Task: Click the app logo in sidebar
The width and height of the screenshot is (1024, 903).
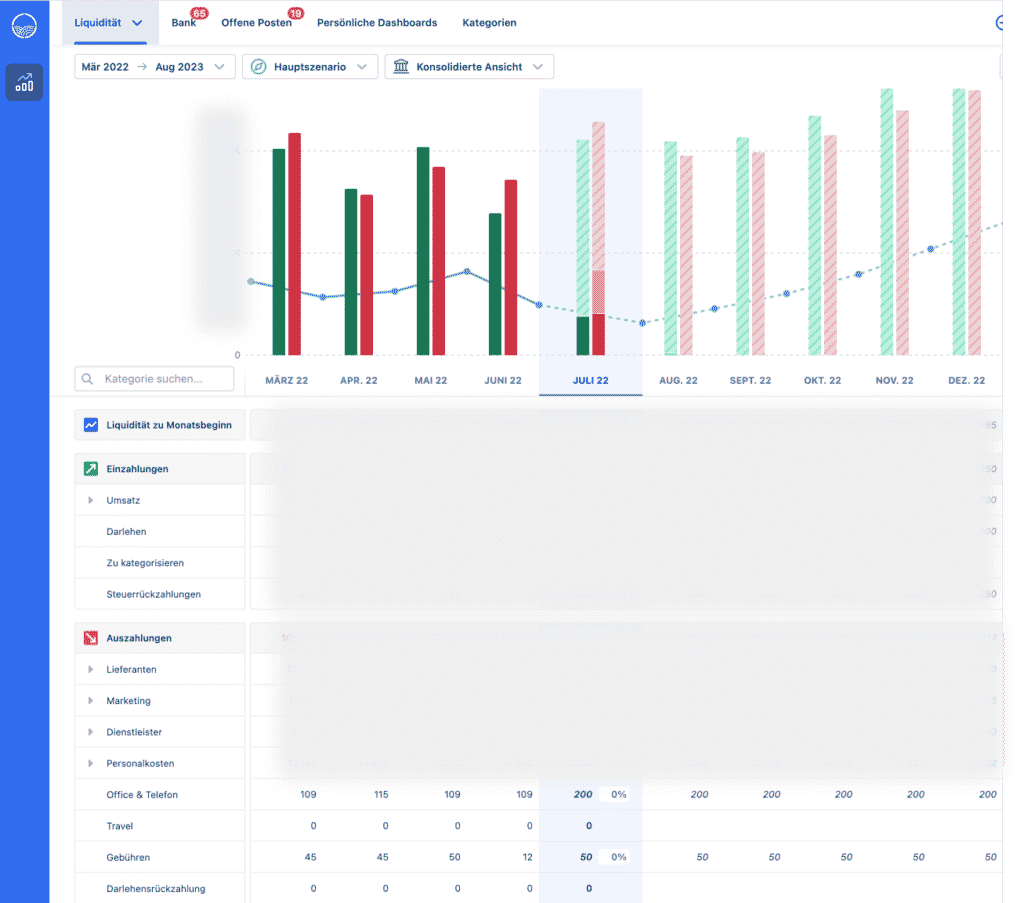Action: click(x=24, y=24)
